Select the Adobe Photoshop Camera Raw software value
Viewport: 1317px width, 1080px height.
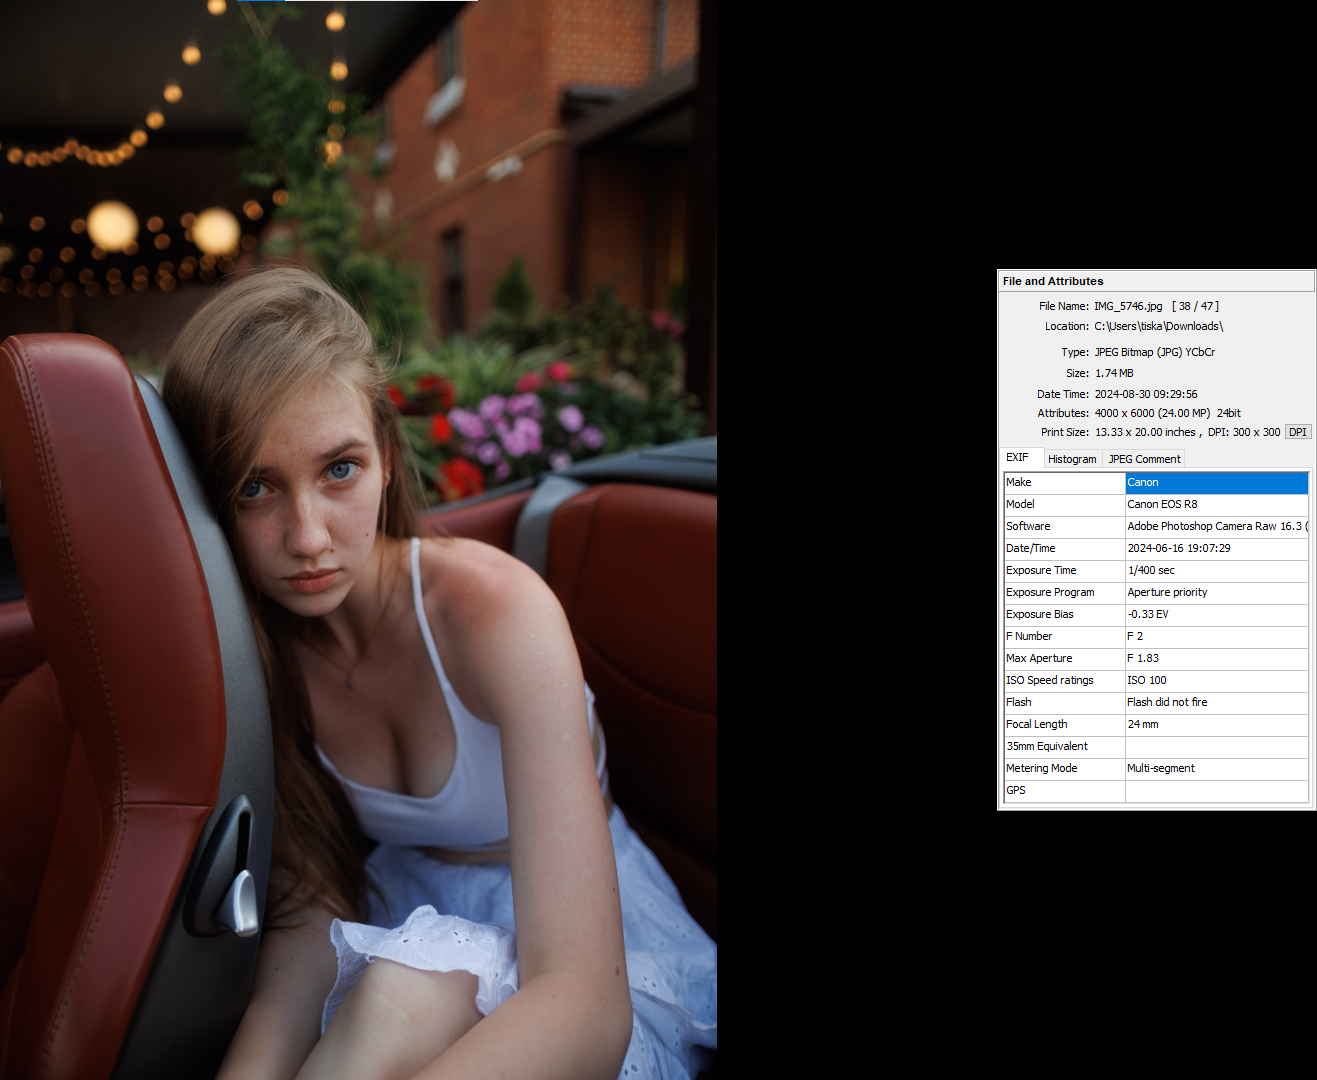pyautogui.click(x=1216, y=526)
